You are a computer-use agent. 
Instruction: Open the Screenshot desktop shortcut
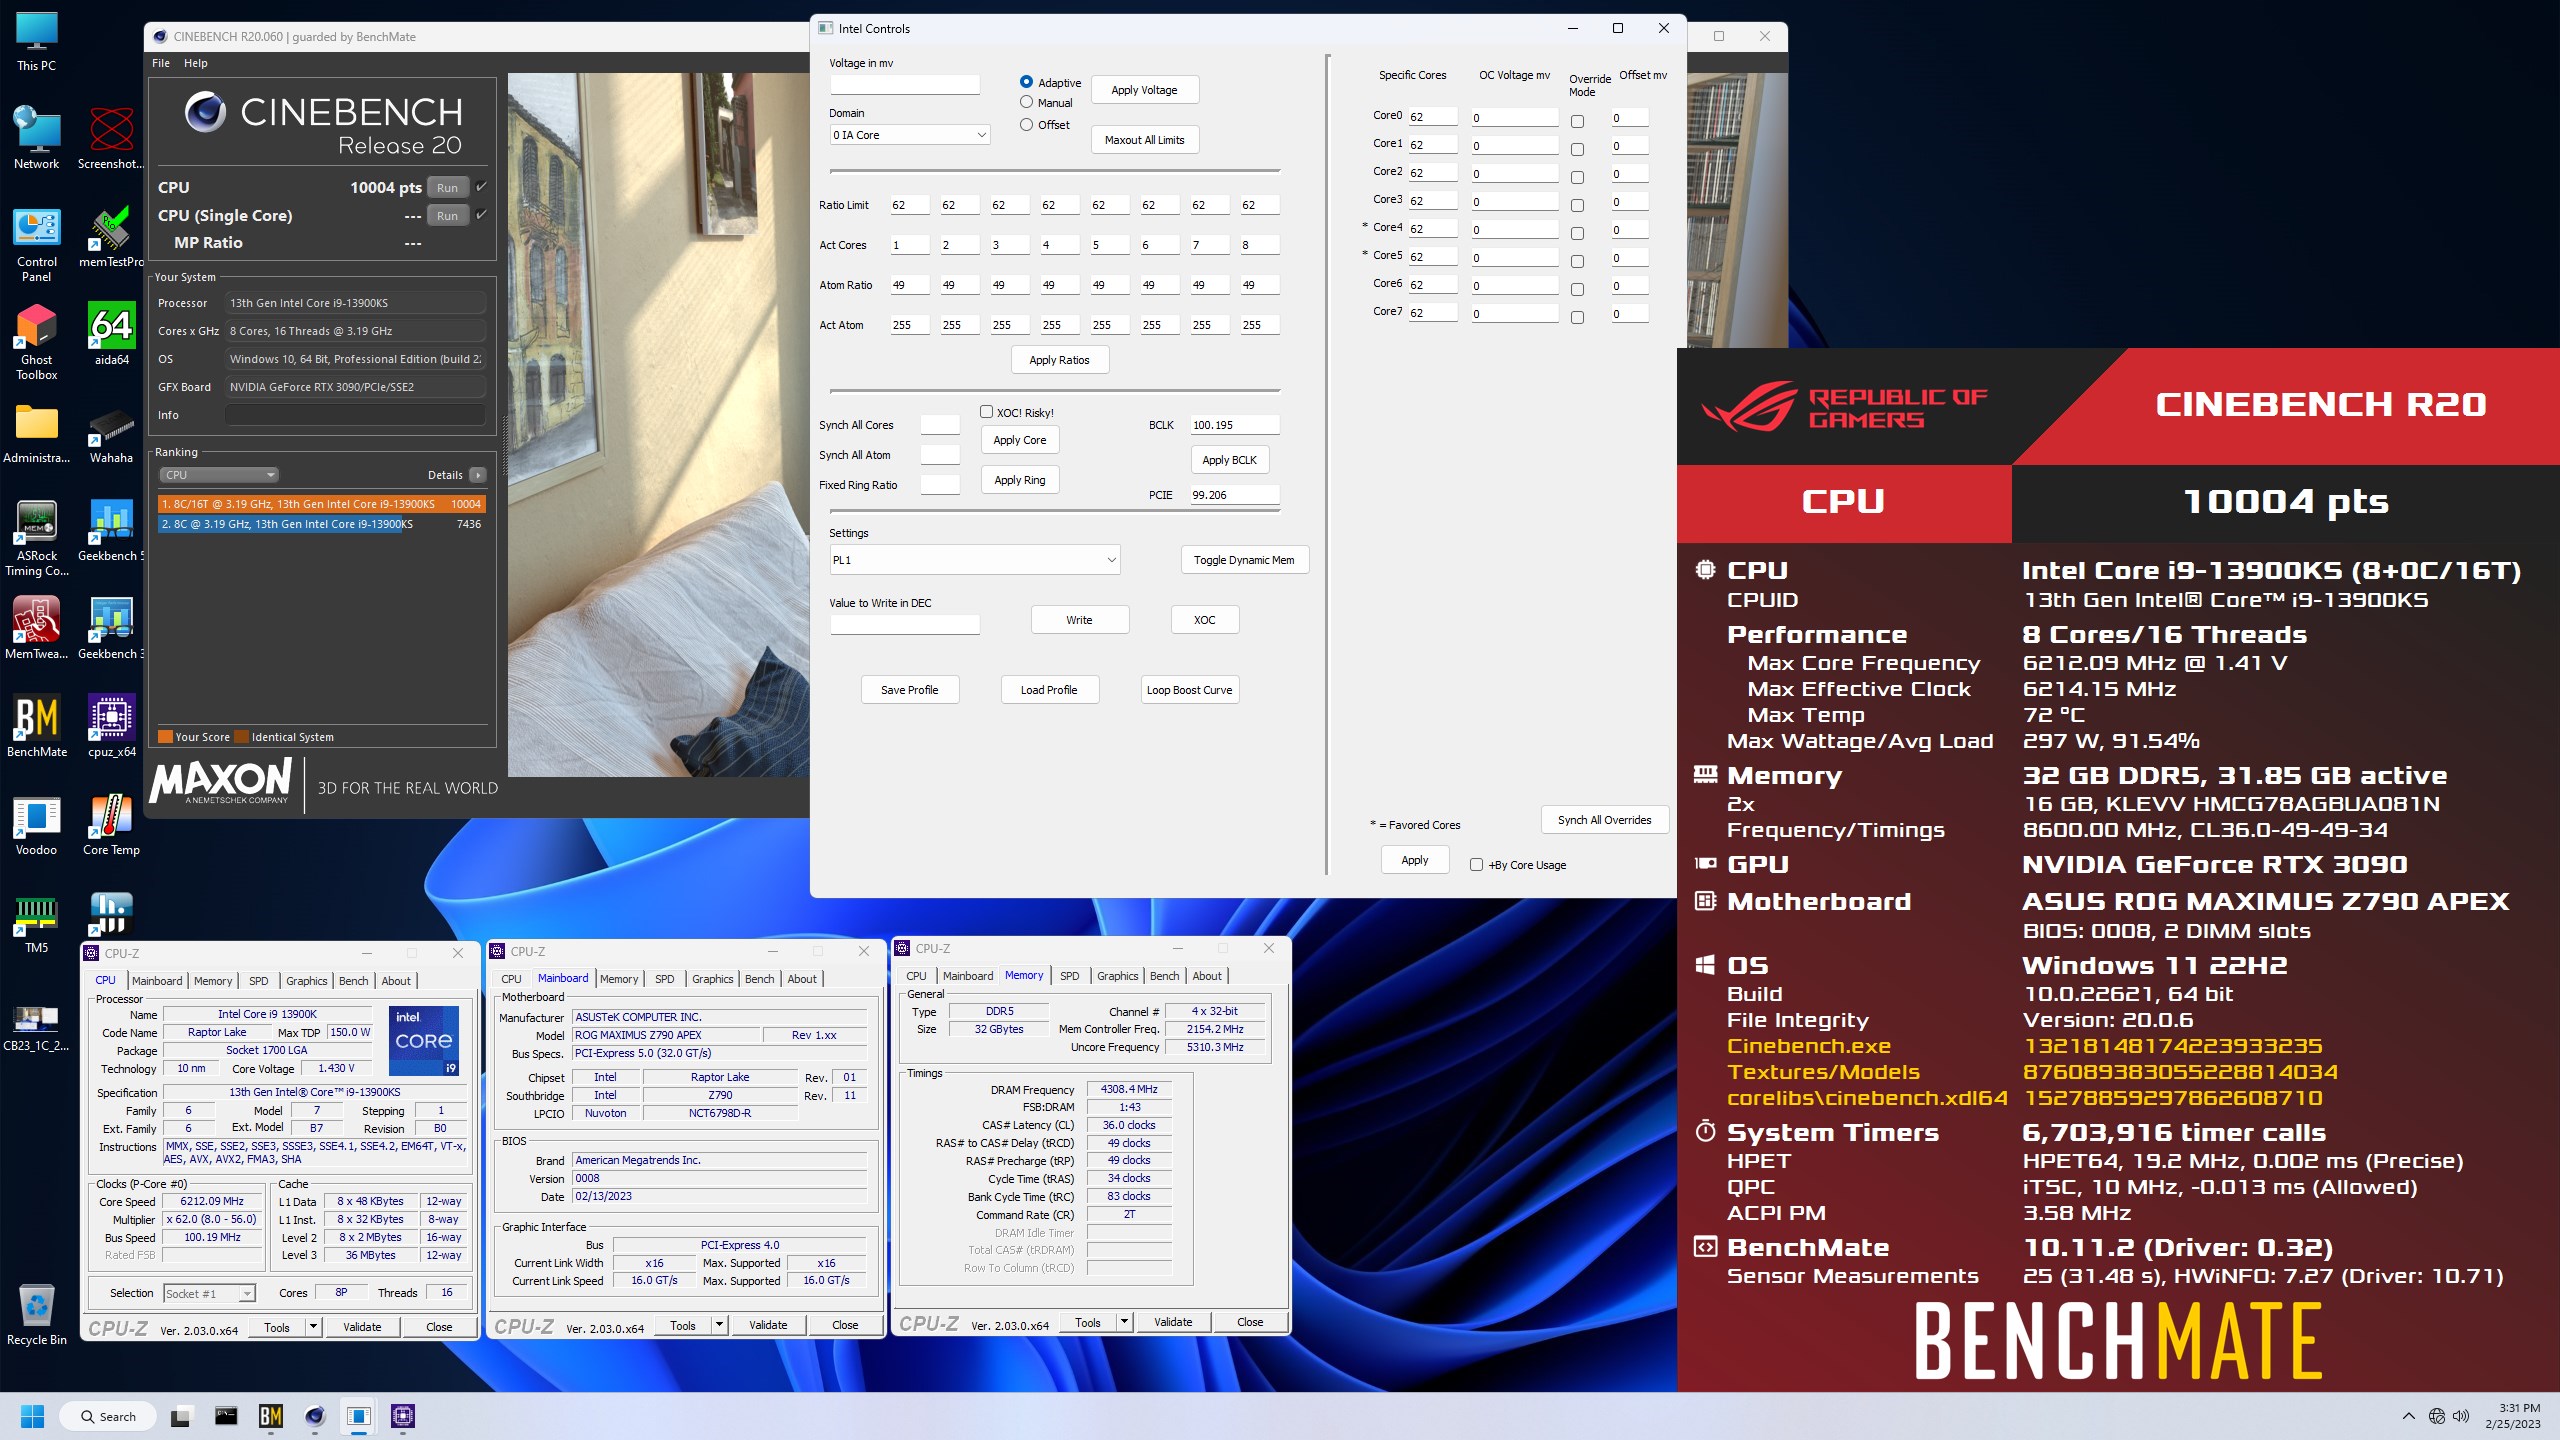[111, 138]
